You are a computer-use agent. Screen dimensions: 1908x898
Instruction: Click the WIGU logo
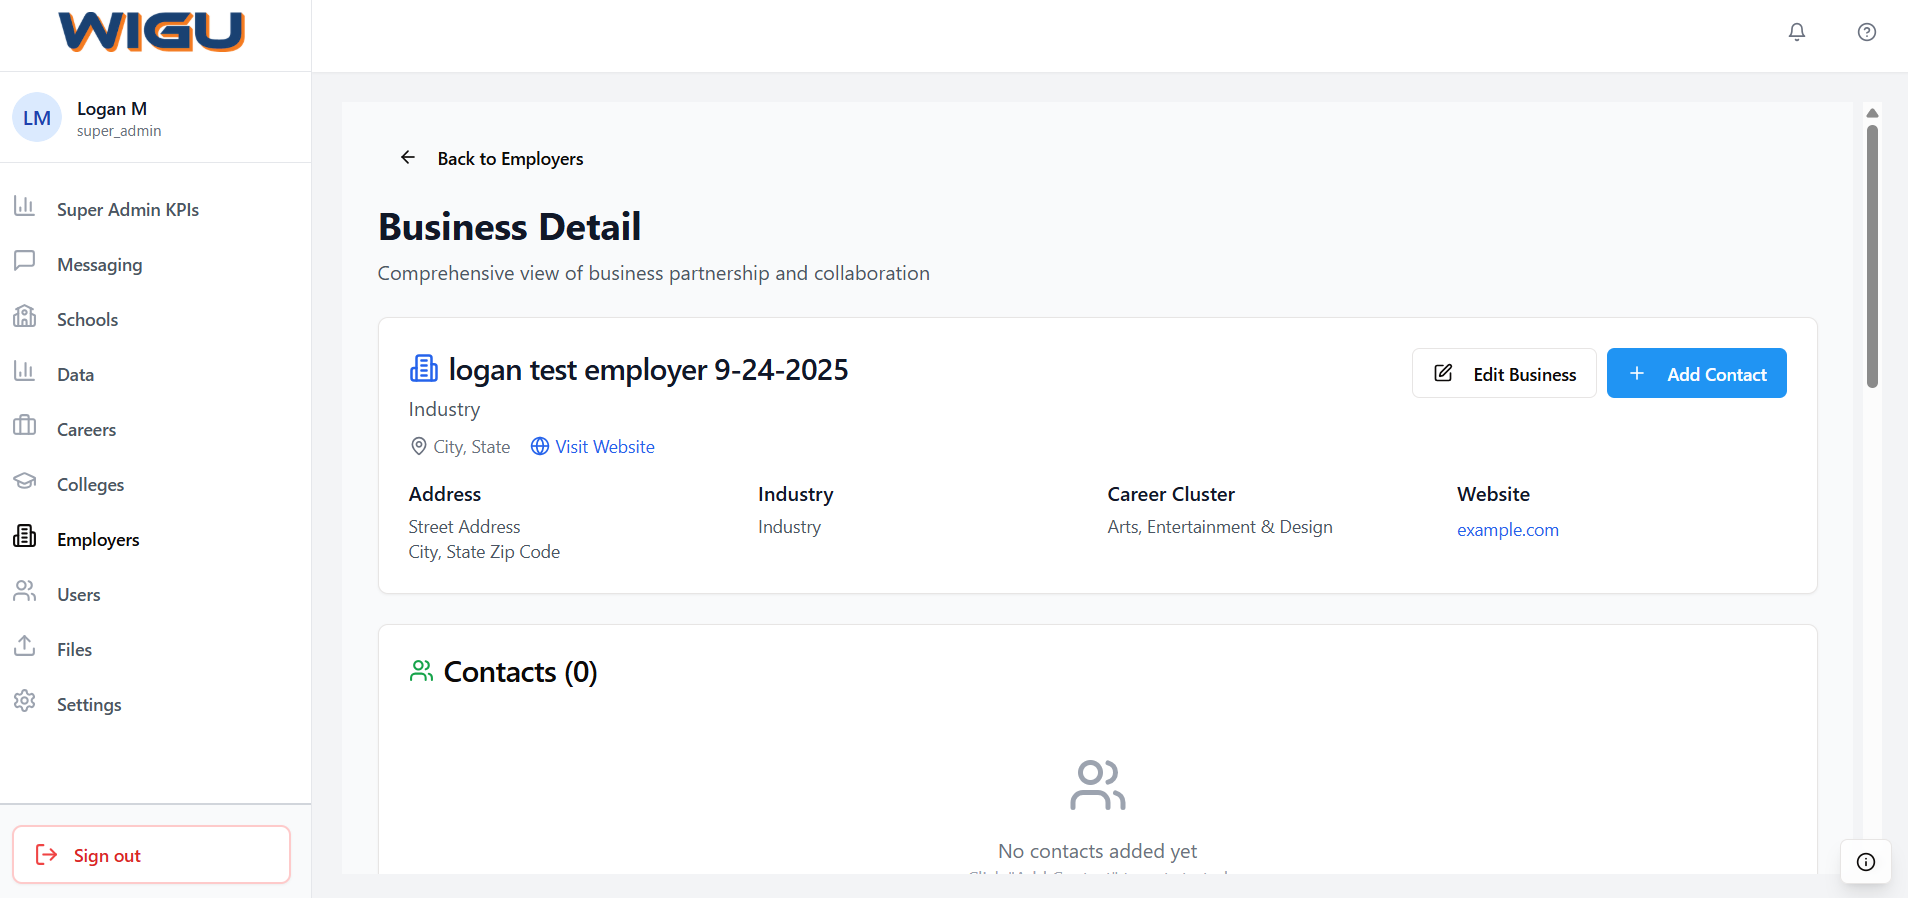[152, 32]
